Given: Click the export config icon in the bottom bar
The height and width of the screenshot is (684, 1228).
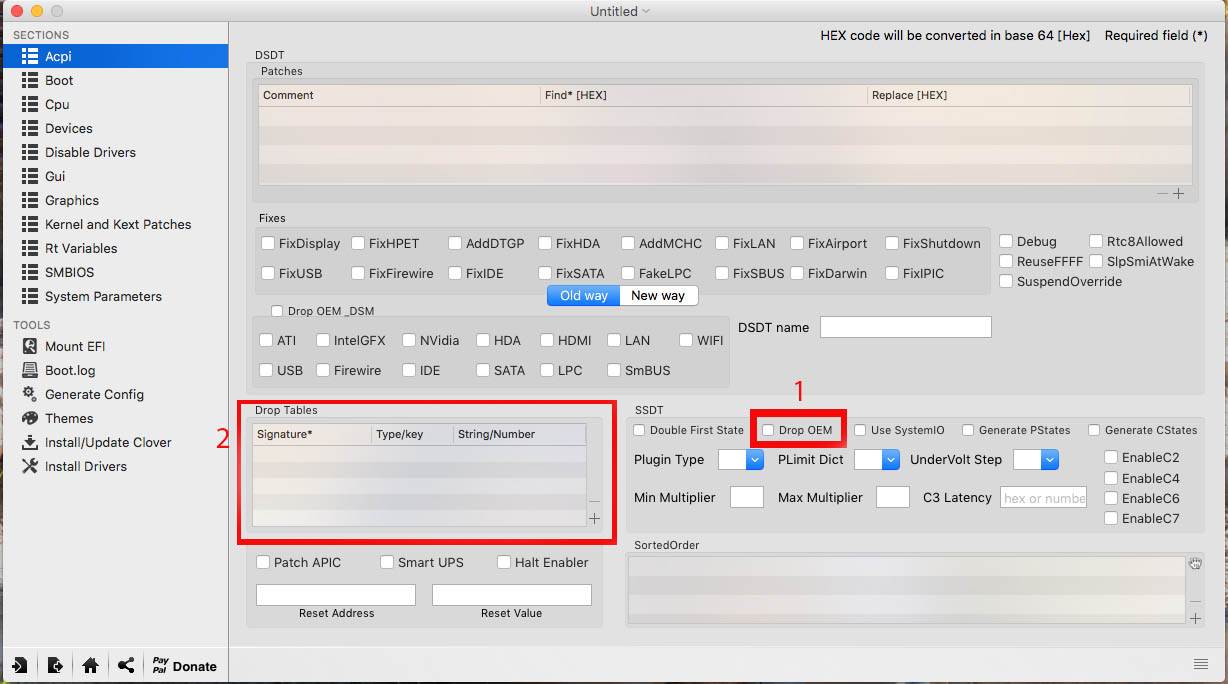Looking at the screenshot, I should [55, 665].
